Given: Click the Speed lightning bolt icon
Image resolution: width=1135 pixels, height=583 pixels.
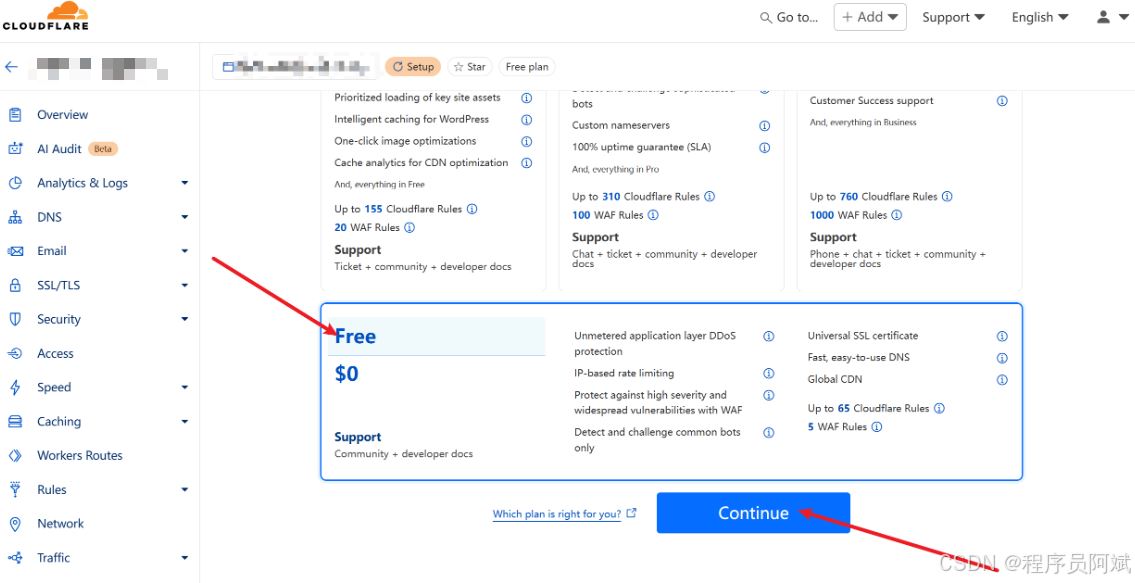Looking at the screenshot, I should [15, 387].
